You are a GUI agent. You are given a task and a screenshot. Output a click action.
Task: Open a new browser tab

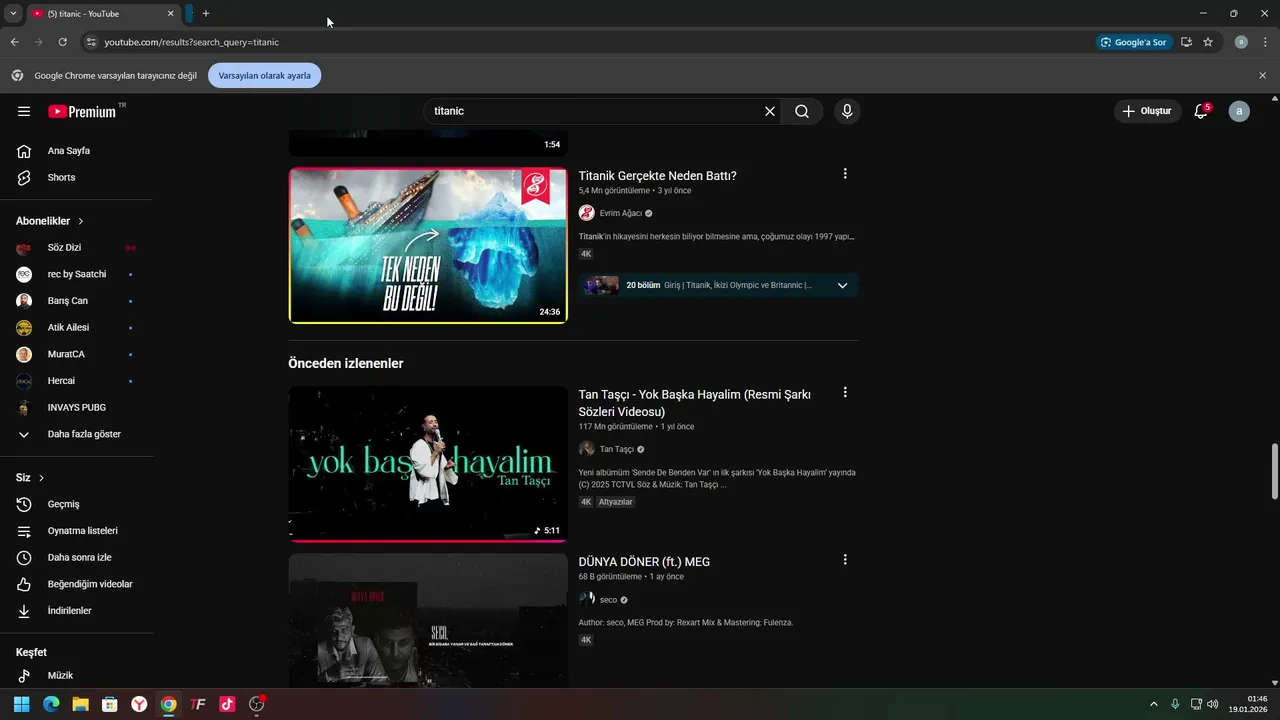click(x=206, y=14)
